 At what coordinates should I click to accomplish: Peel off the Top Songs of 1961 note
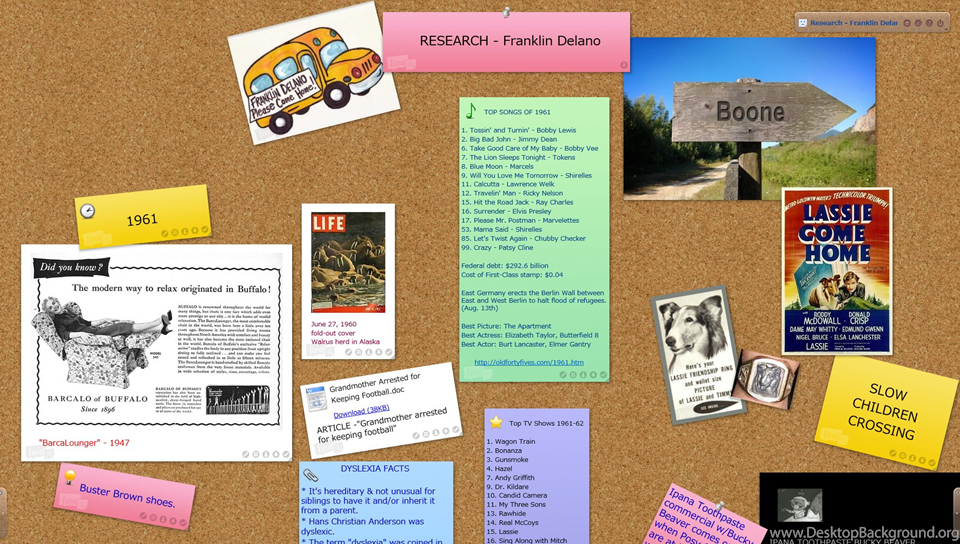click(x=603, y=374)
